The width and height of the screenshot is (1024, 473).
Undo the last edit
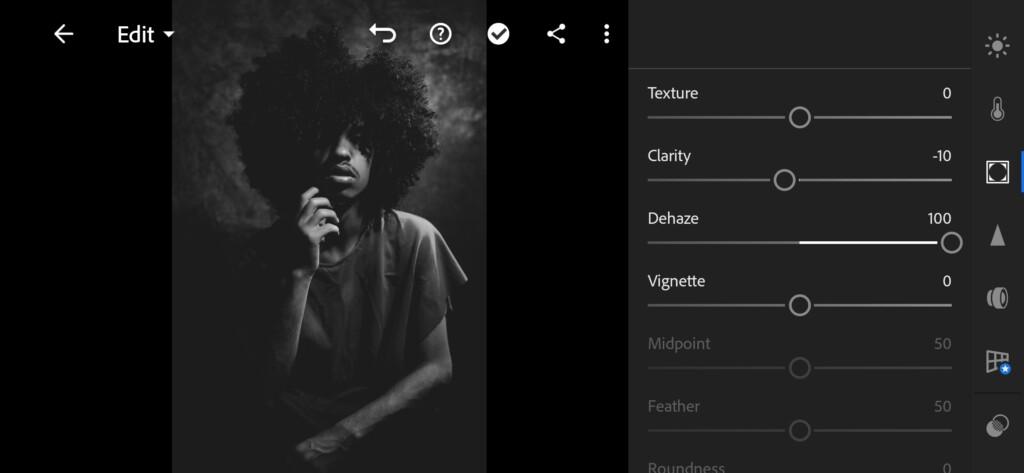383,33
